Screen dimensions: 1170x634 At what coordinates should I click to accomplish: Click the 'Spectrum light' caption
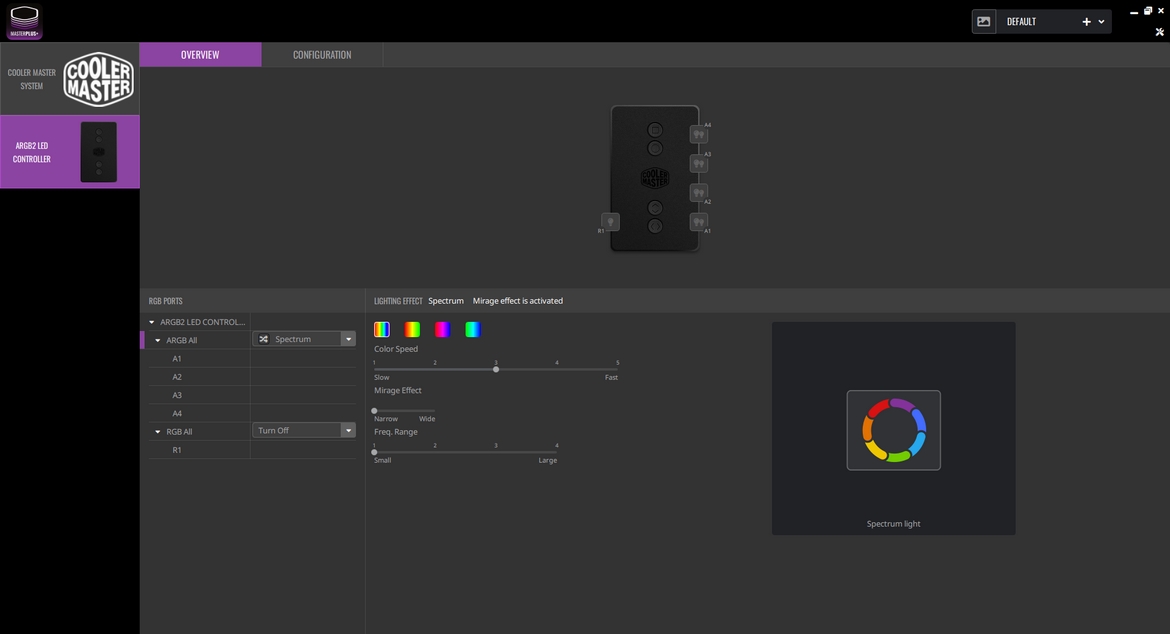point(893,524)
